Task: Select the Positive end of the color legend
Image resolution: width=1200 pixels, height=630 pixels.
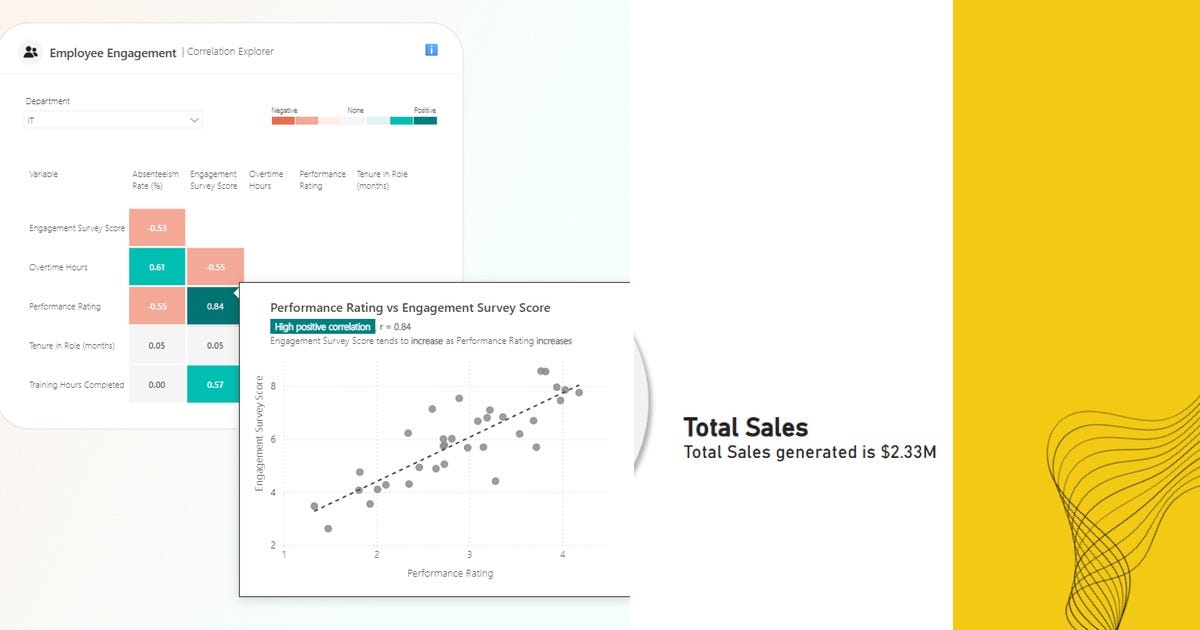Action: pyautogui.click(x=424, y=119)
